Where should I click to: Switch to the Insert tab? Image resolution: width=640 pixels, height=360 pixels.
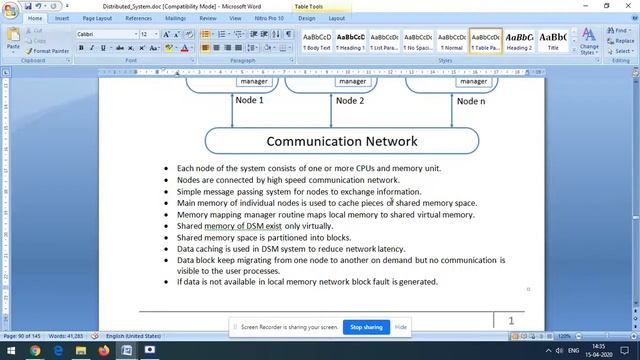62,18
